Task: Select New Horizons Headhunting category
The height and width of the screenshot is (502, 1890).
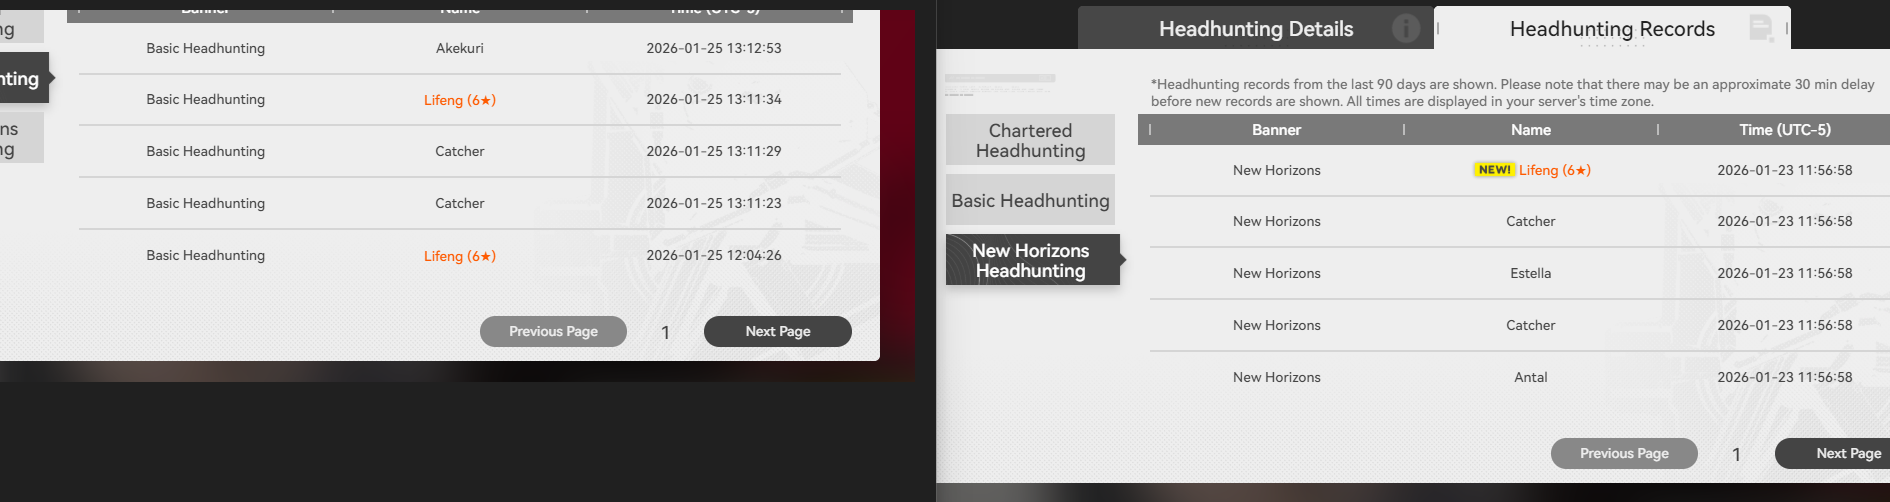Action: (1032, 260)
